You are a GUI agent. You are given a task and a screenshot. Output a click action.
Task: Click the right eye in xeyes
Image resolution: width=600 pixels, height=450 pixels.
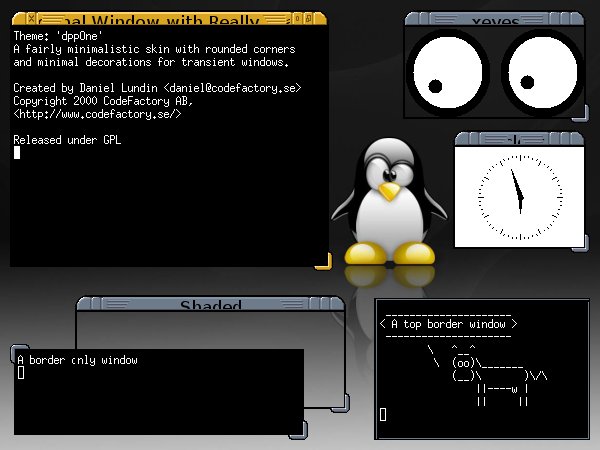(x=543, y=72)
